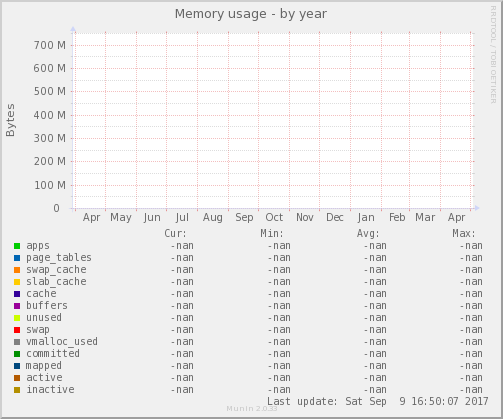Image resolution: width=503 pixels, height=419 pixels.
Task: Click the lime unused legend swatch
Action: (17, 318)
